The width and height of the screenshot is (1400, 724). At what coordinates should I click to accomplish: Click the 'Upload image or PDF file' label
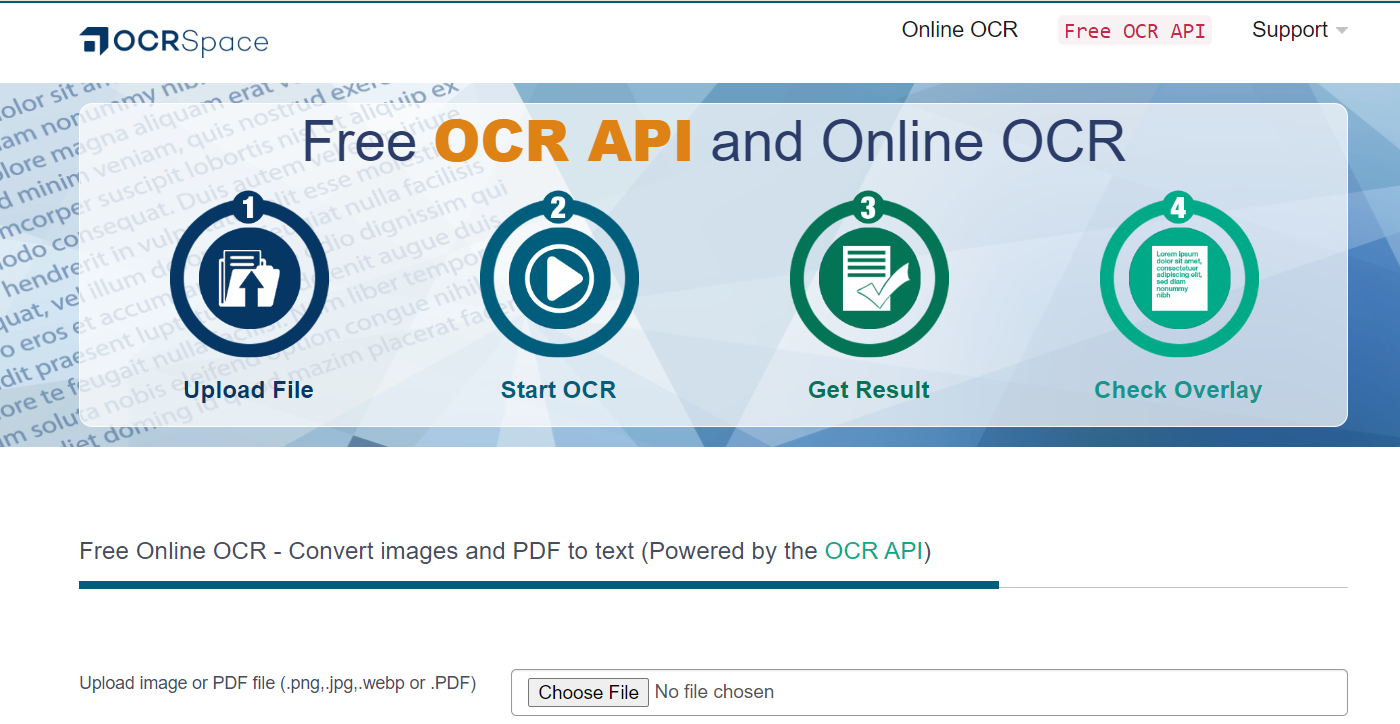pyautogui.click(x=278, y=684)
